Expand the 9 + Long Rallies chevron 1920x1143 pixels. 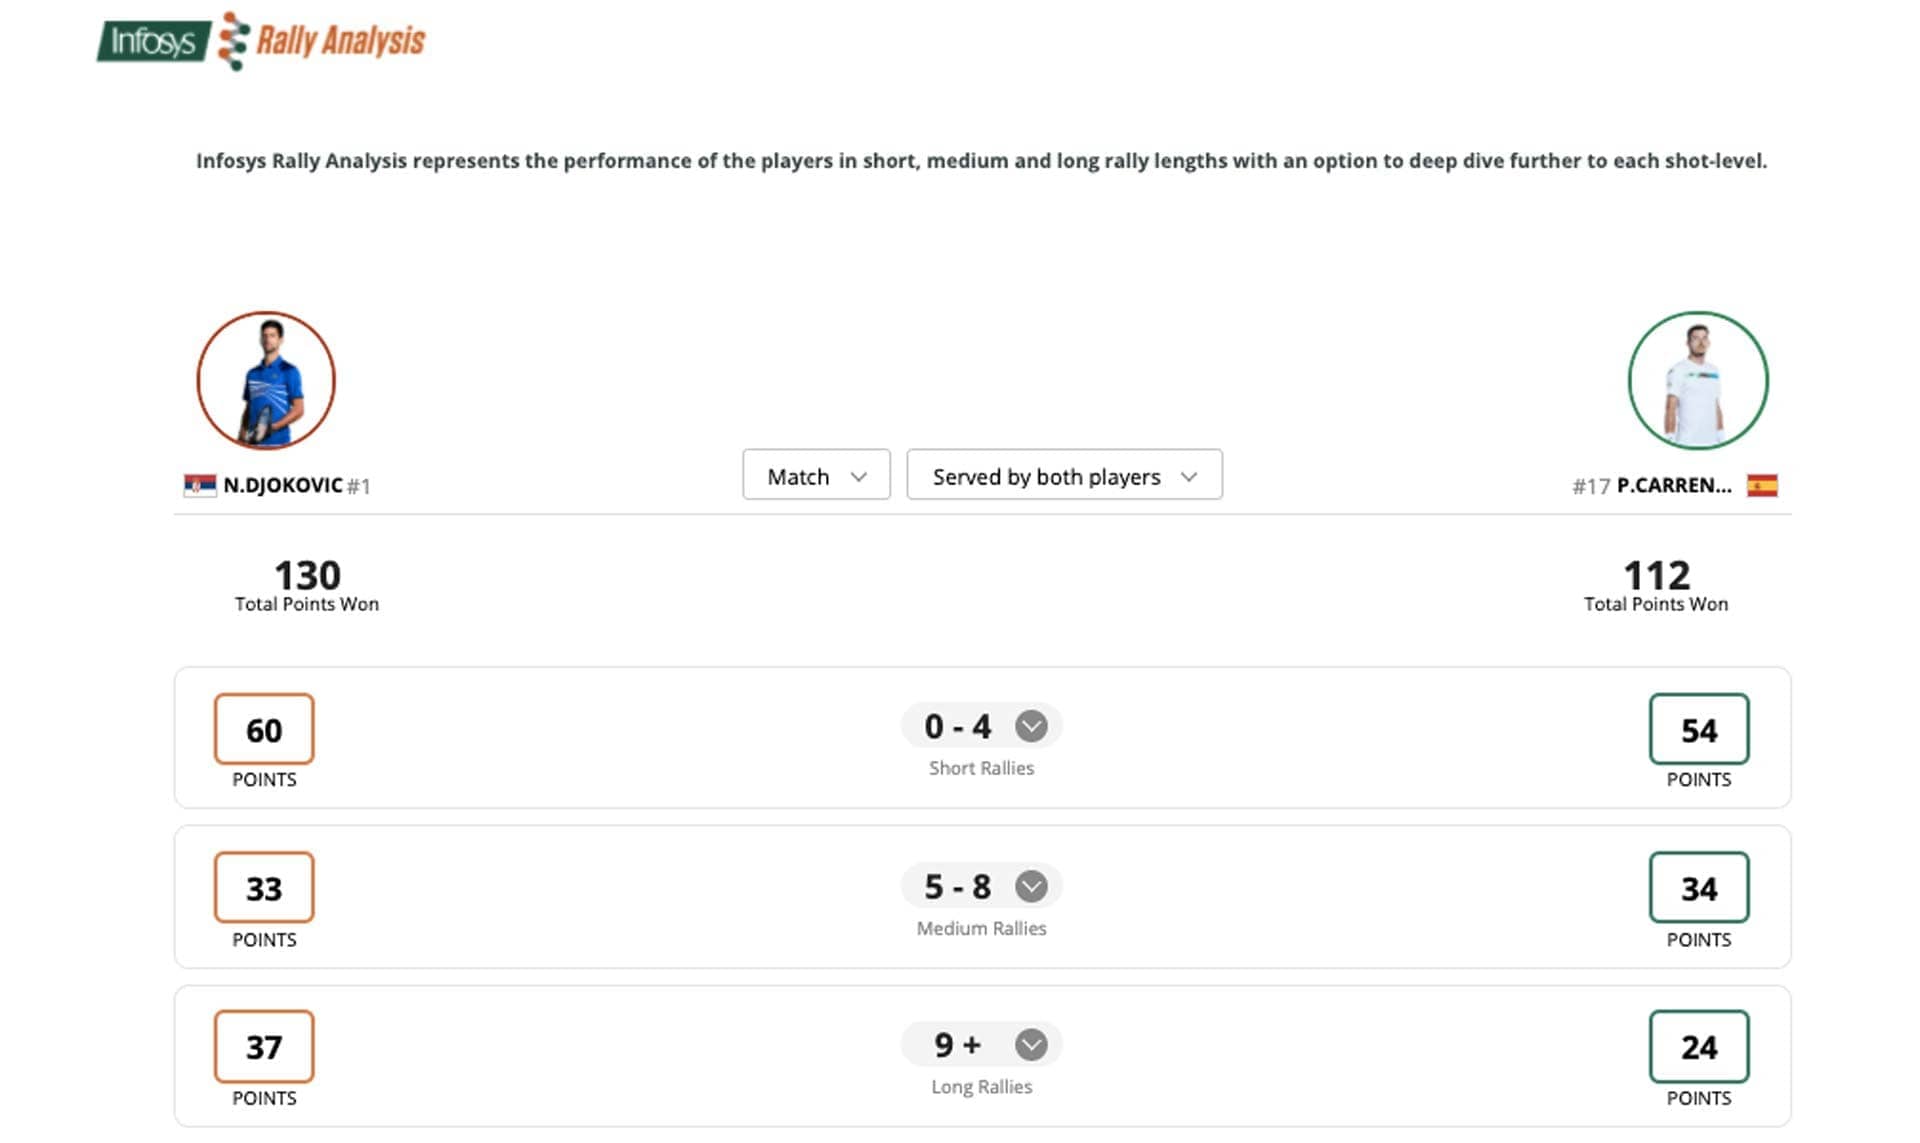click(1031, 1045)
